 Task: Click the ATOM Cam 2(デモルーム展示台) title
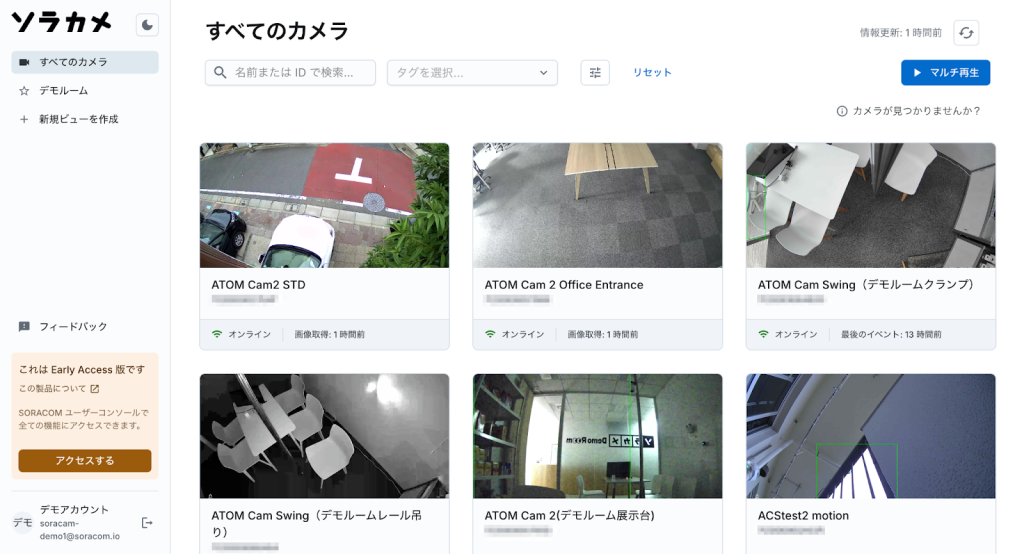coord(569,515)
